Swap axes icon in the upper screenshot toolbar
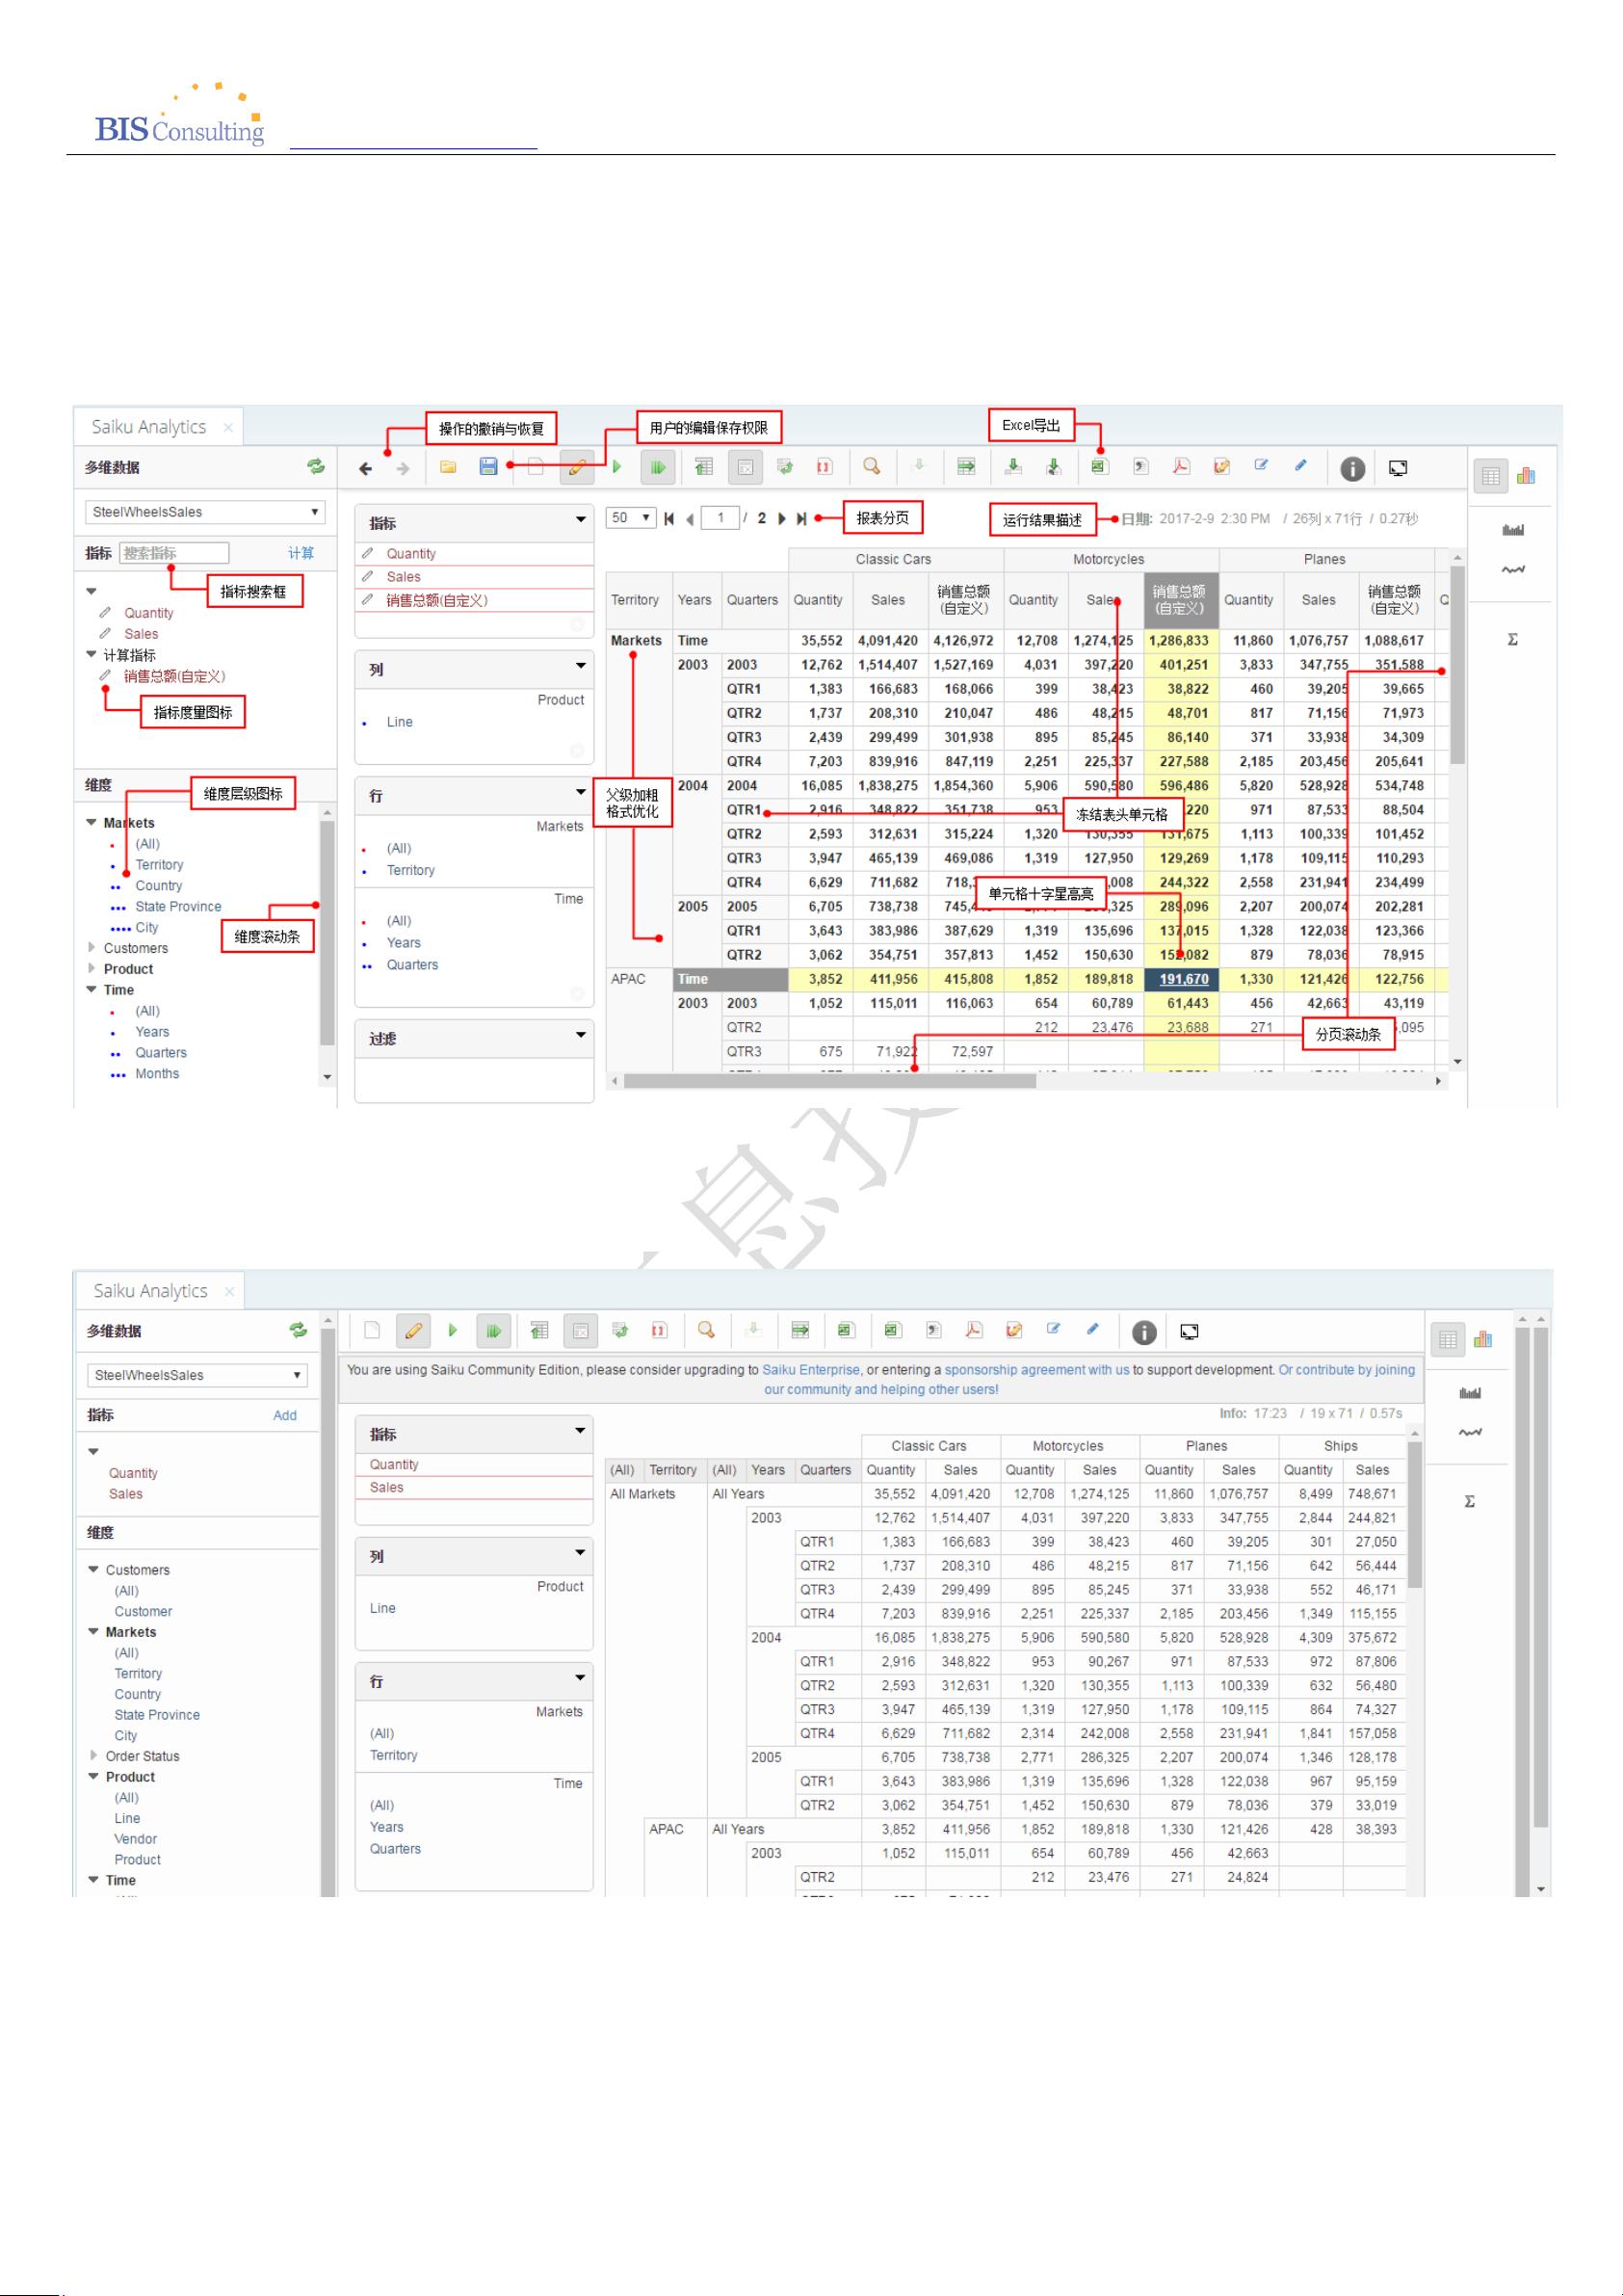Viewport: 1623px width, 2296px height. pyautogui.click(x=785, y=466)
